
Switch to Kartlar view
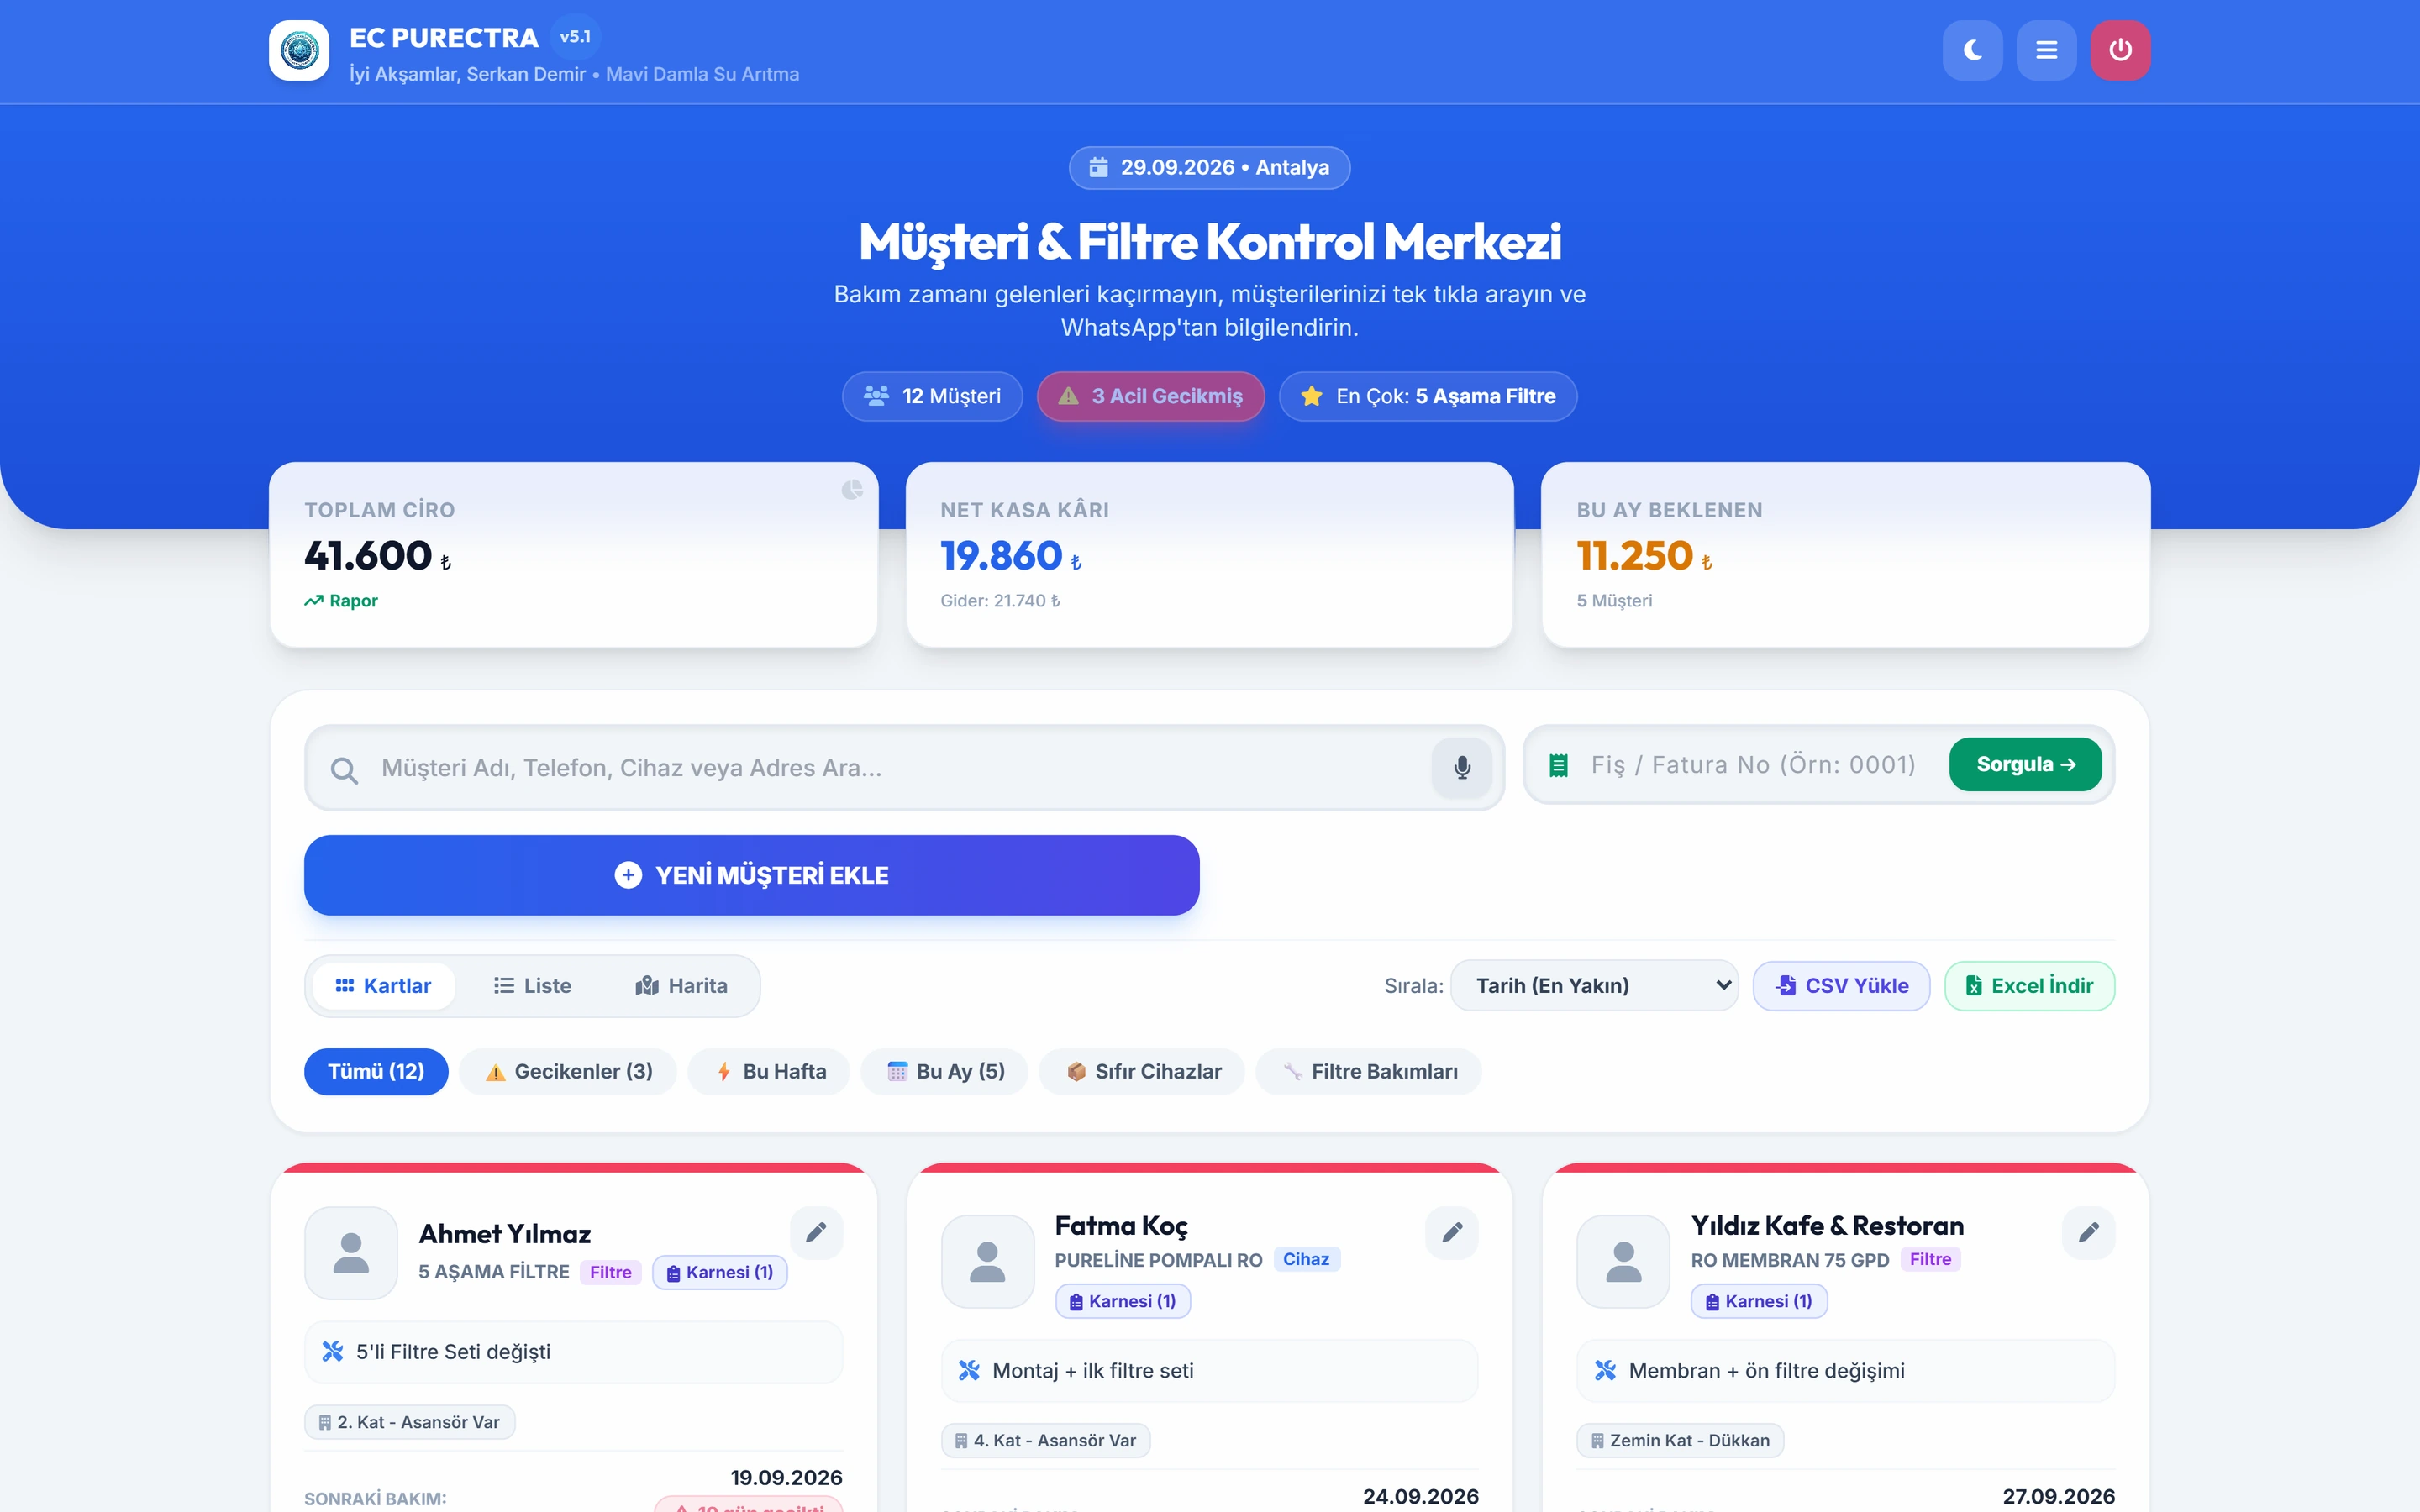point(383,986)
